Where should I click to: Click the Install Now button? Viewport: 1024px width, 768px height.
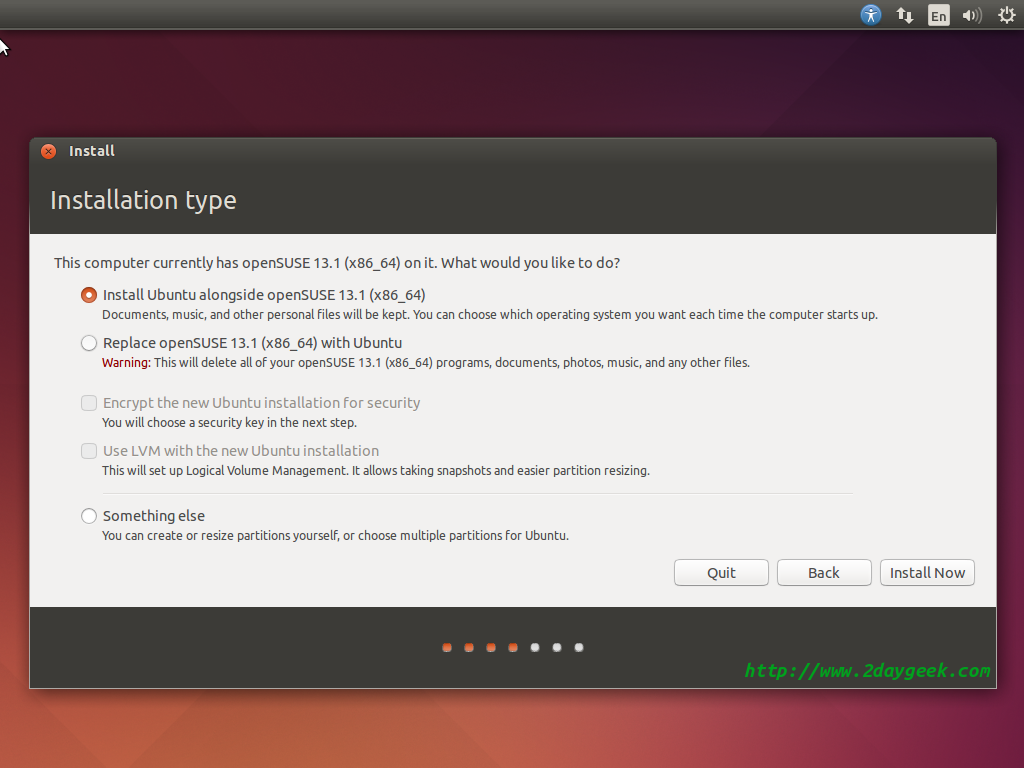coord(927,573)
